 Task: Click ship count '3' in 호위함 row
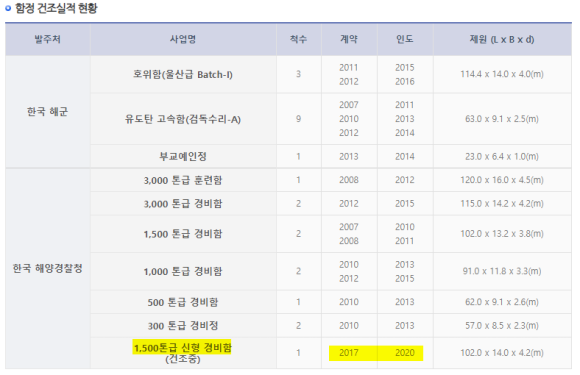tap(298, 74)
